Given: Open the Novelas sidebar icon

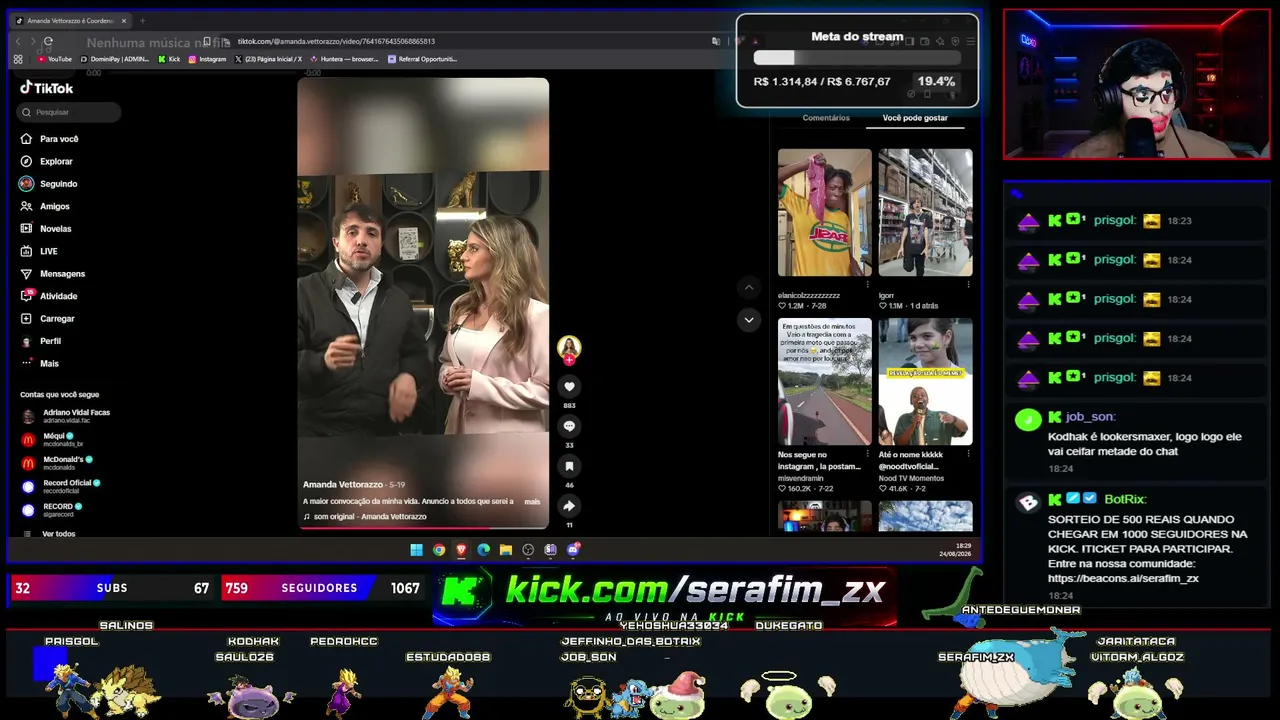Looking at the screenshot, I should pyautogui.click(x=26, y=228).
